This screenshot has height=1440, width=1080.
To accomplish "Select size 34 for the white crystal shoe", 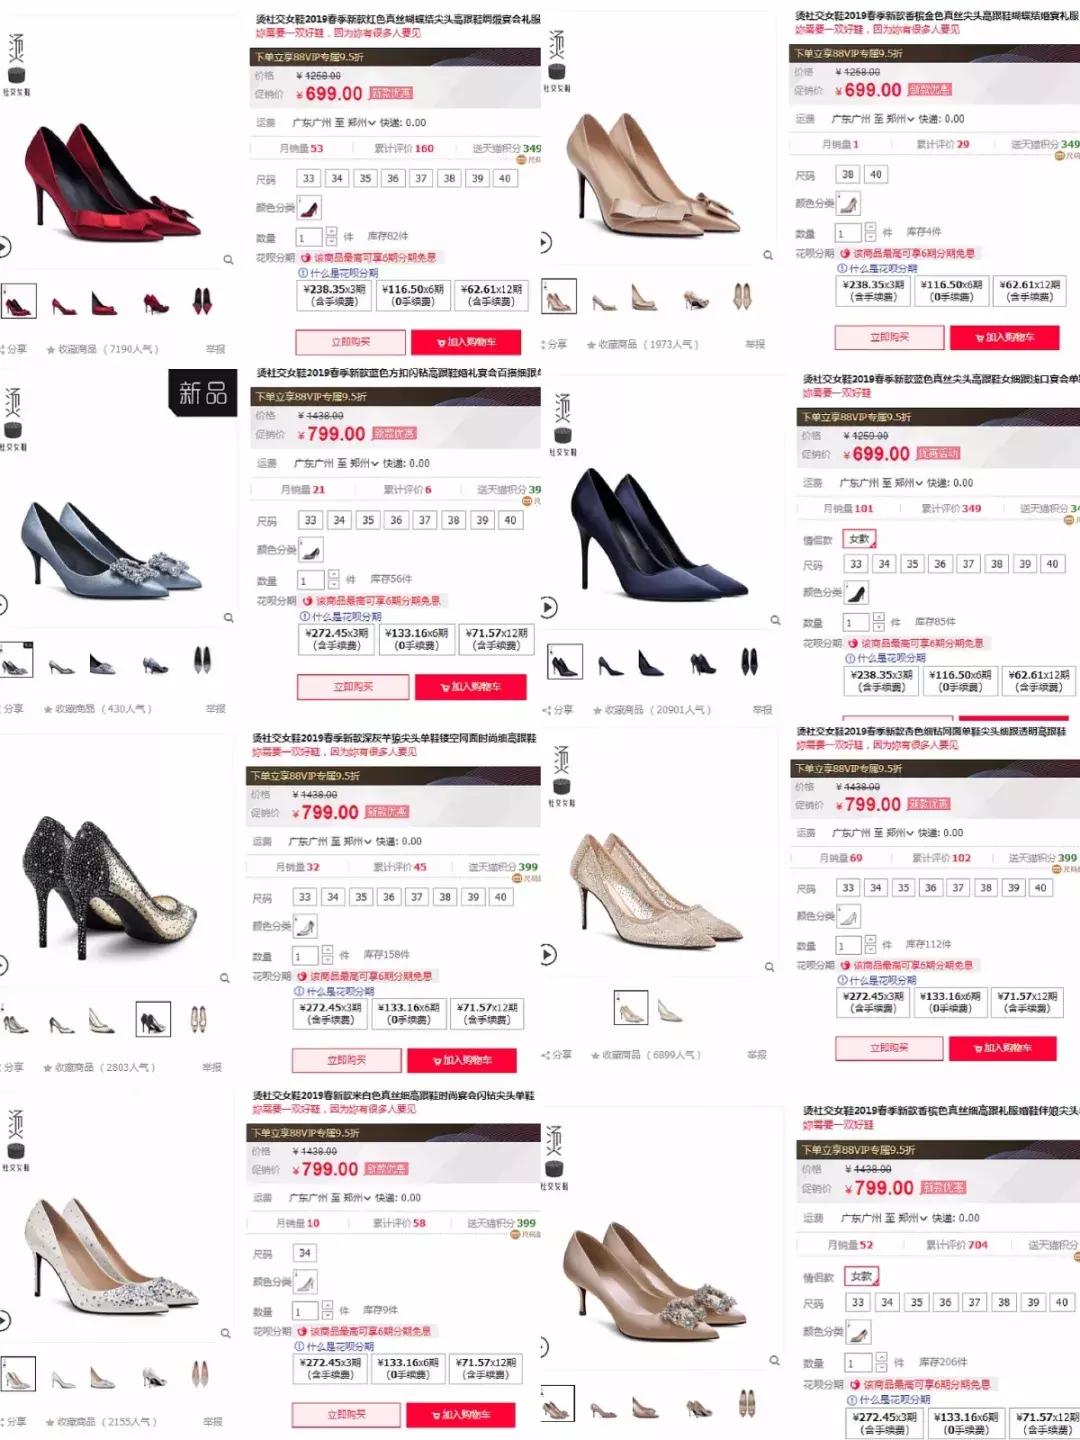I will tap(305, 1253).
